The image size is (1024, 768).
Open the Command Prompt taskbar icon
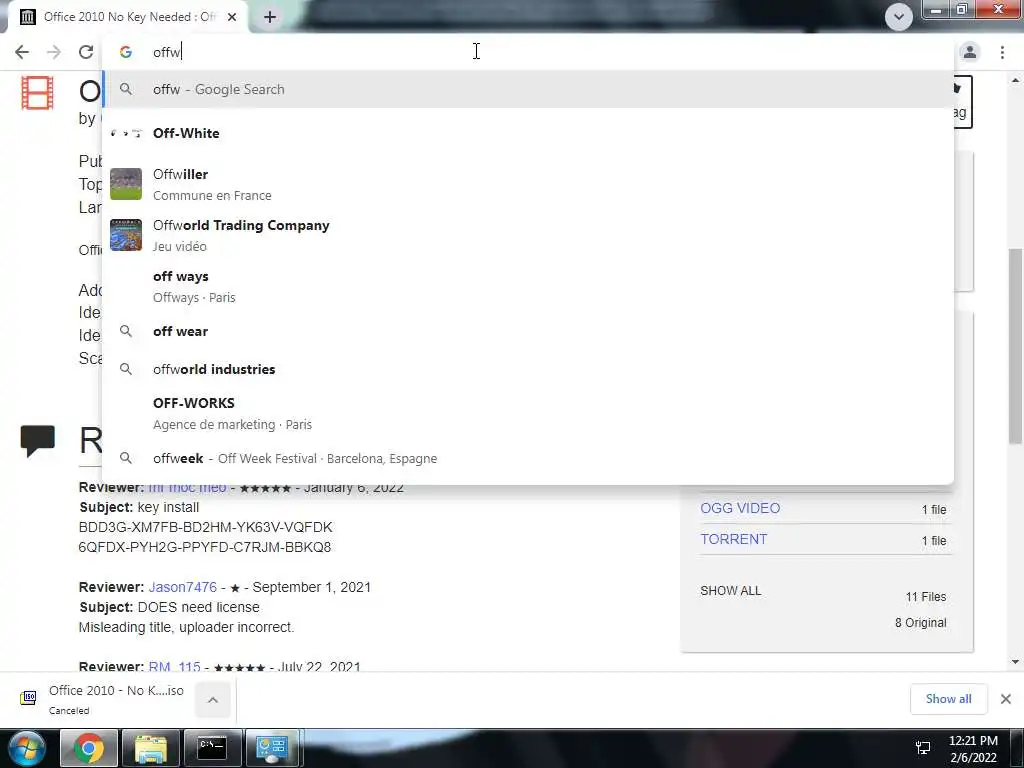click(213, 748)
